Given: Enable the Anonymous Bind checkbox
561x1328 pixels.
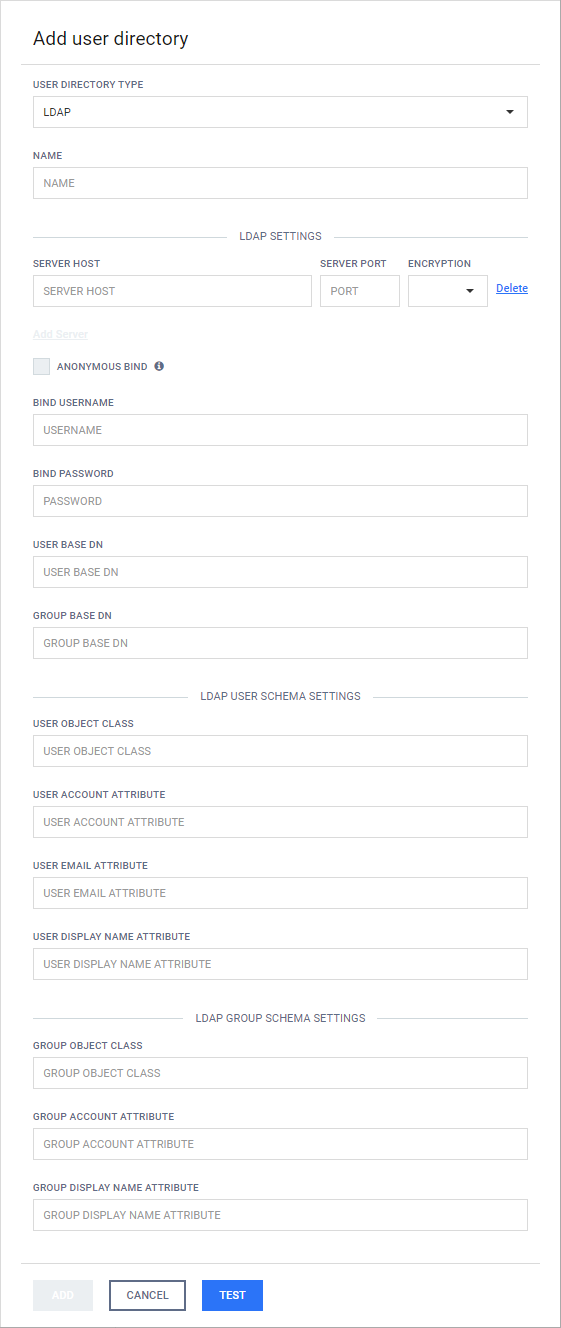Looking at the screenshot, I should (41, 367).
